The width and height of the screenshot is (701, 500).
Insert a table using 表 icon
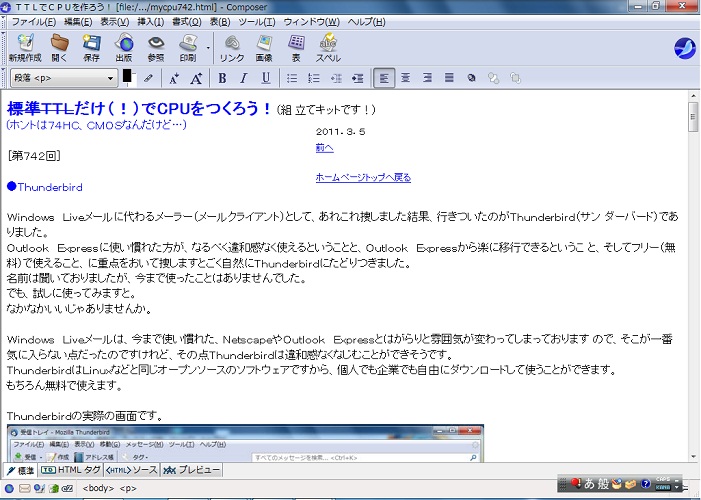[x=296, y=47]
